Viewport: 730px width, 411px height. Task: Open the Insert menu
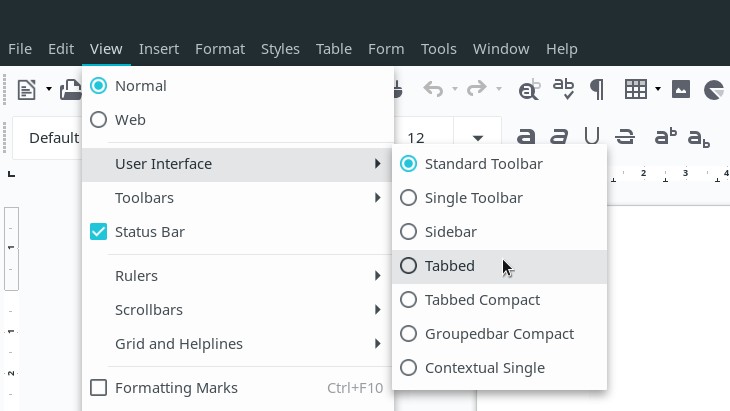point(159,49)
